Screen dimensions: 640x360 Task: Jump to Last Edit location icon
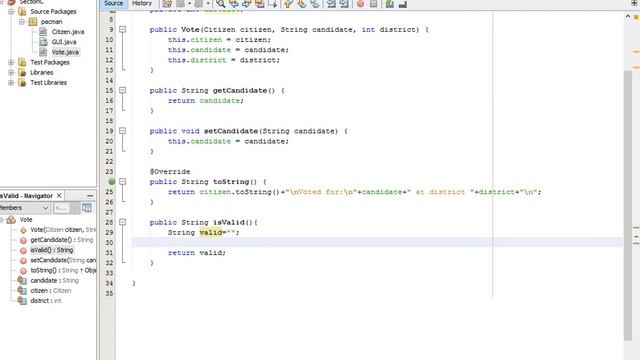pos(167,4)
